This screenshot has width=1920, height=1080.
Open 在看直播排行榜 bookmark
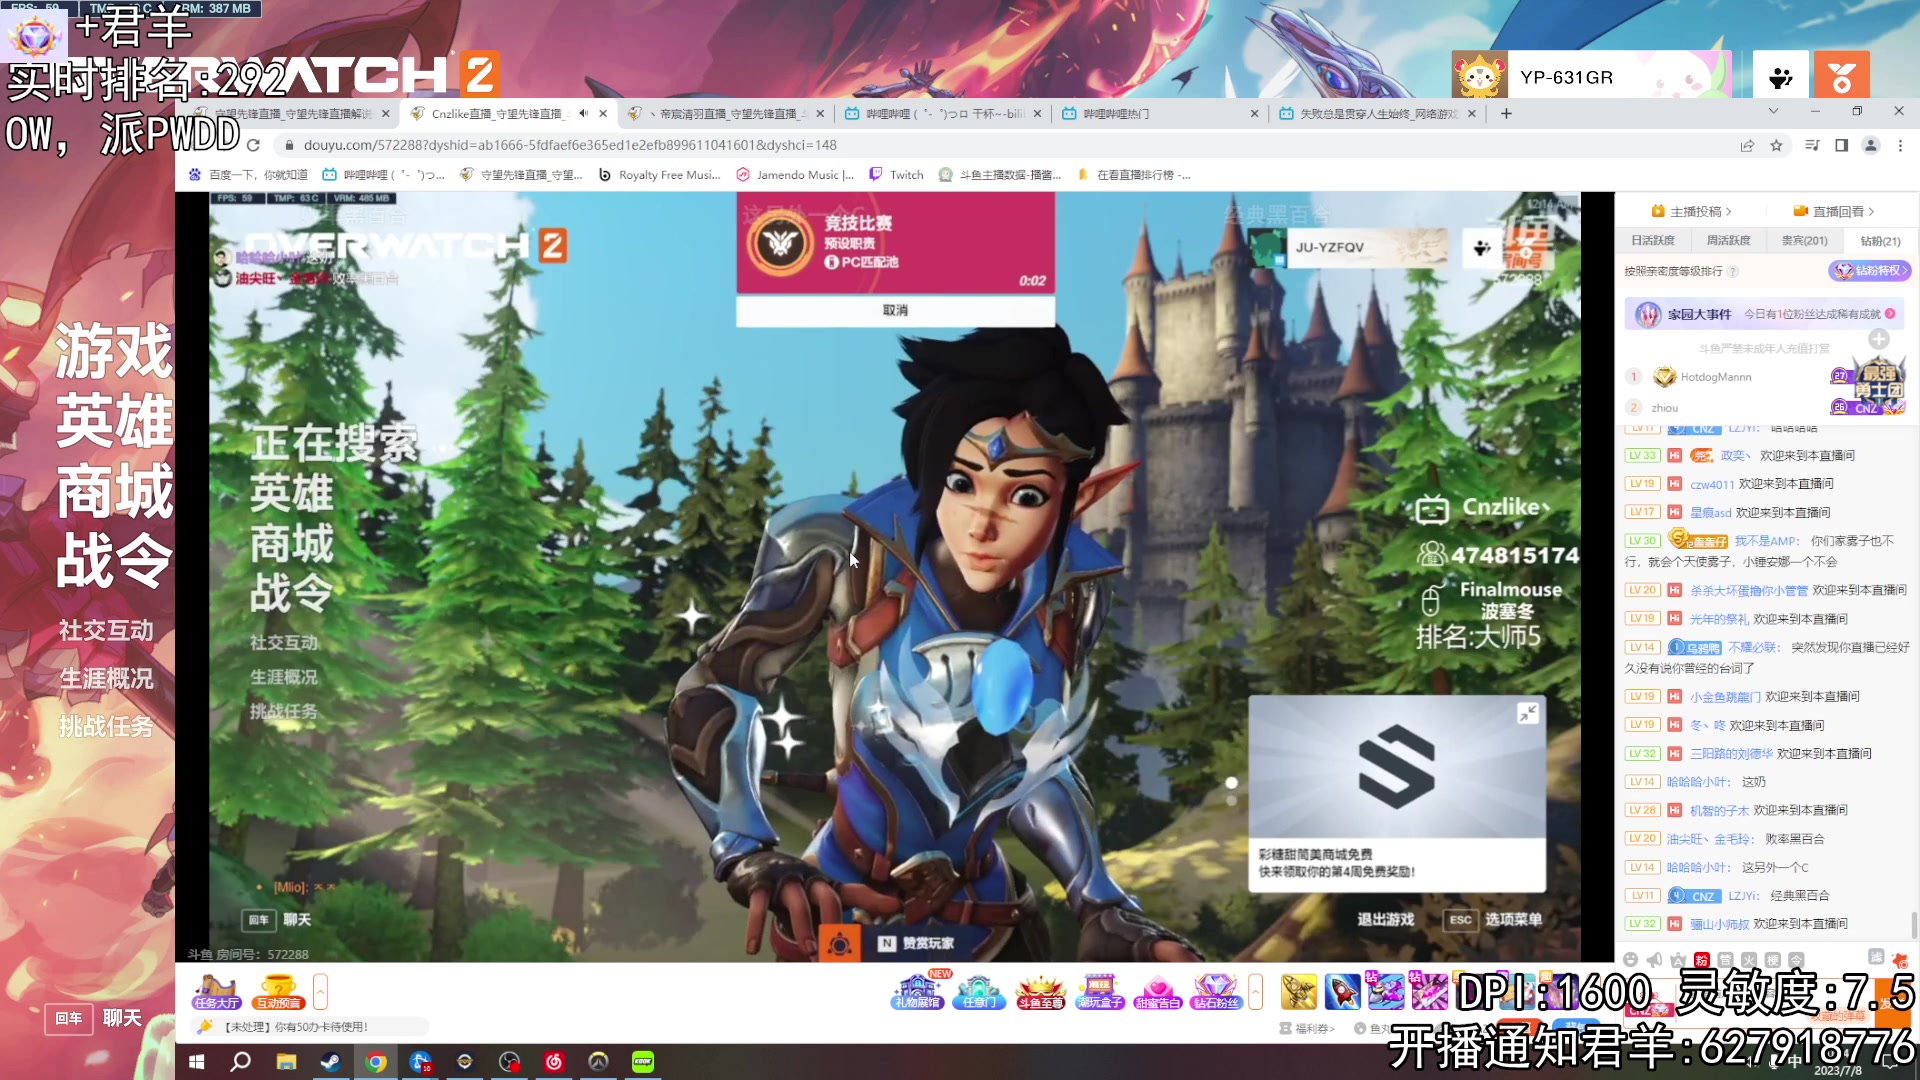1133,174
